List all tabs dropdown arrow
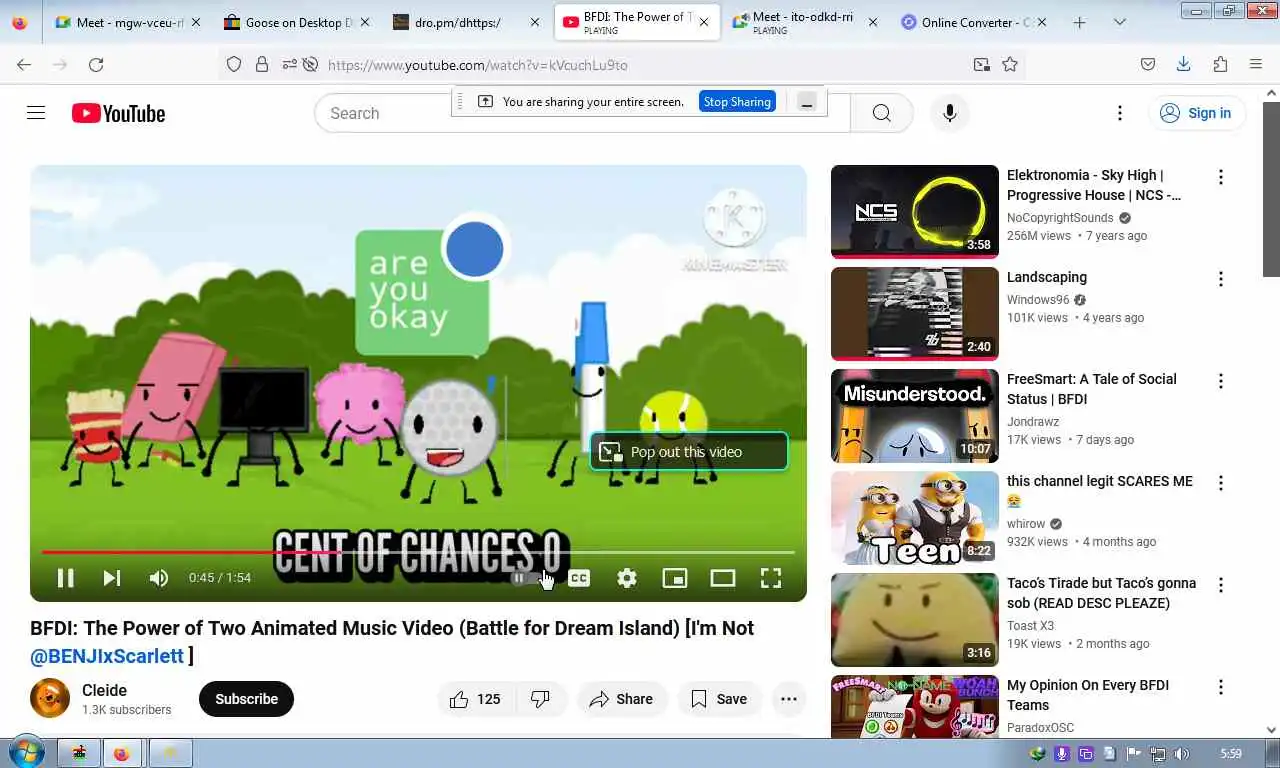Image resolution: width=1280 pixels, height=768 pixels. (x=1120, y=22)
